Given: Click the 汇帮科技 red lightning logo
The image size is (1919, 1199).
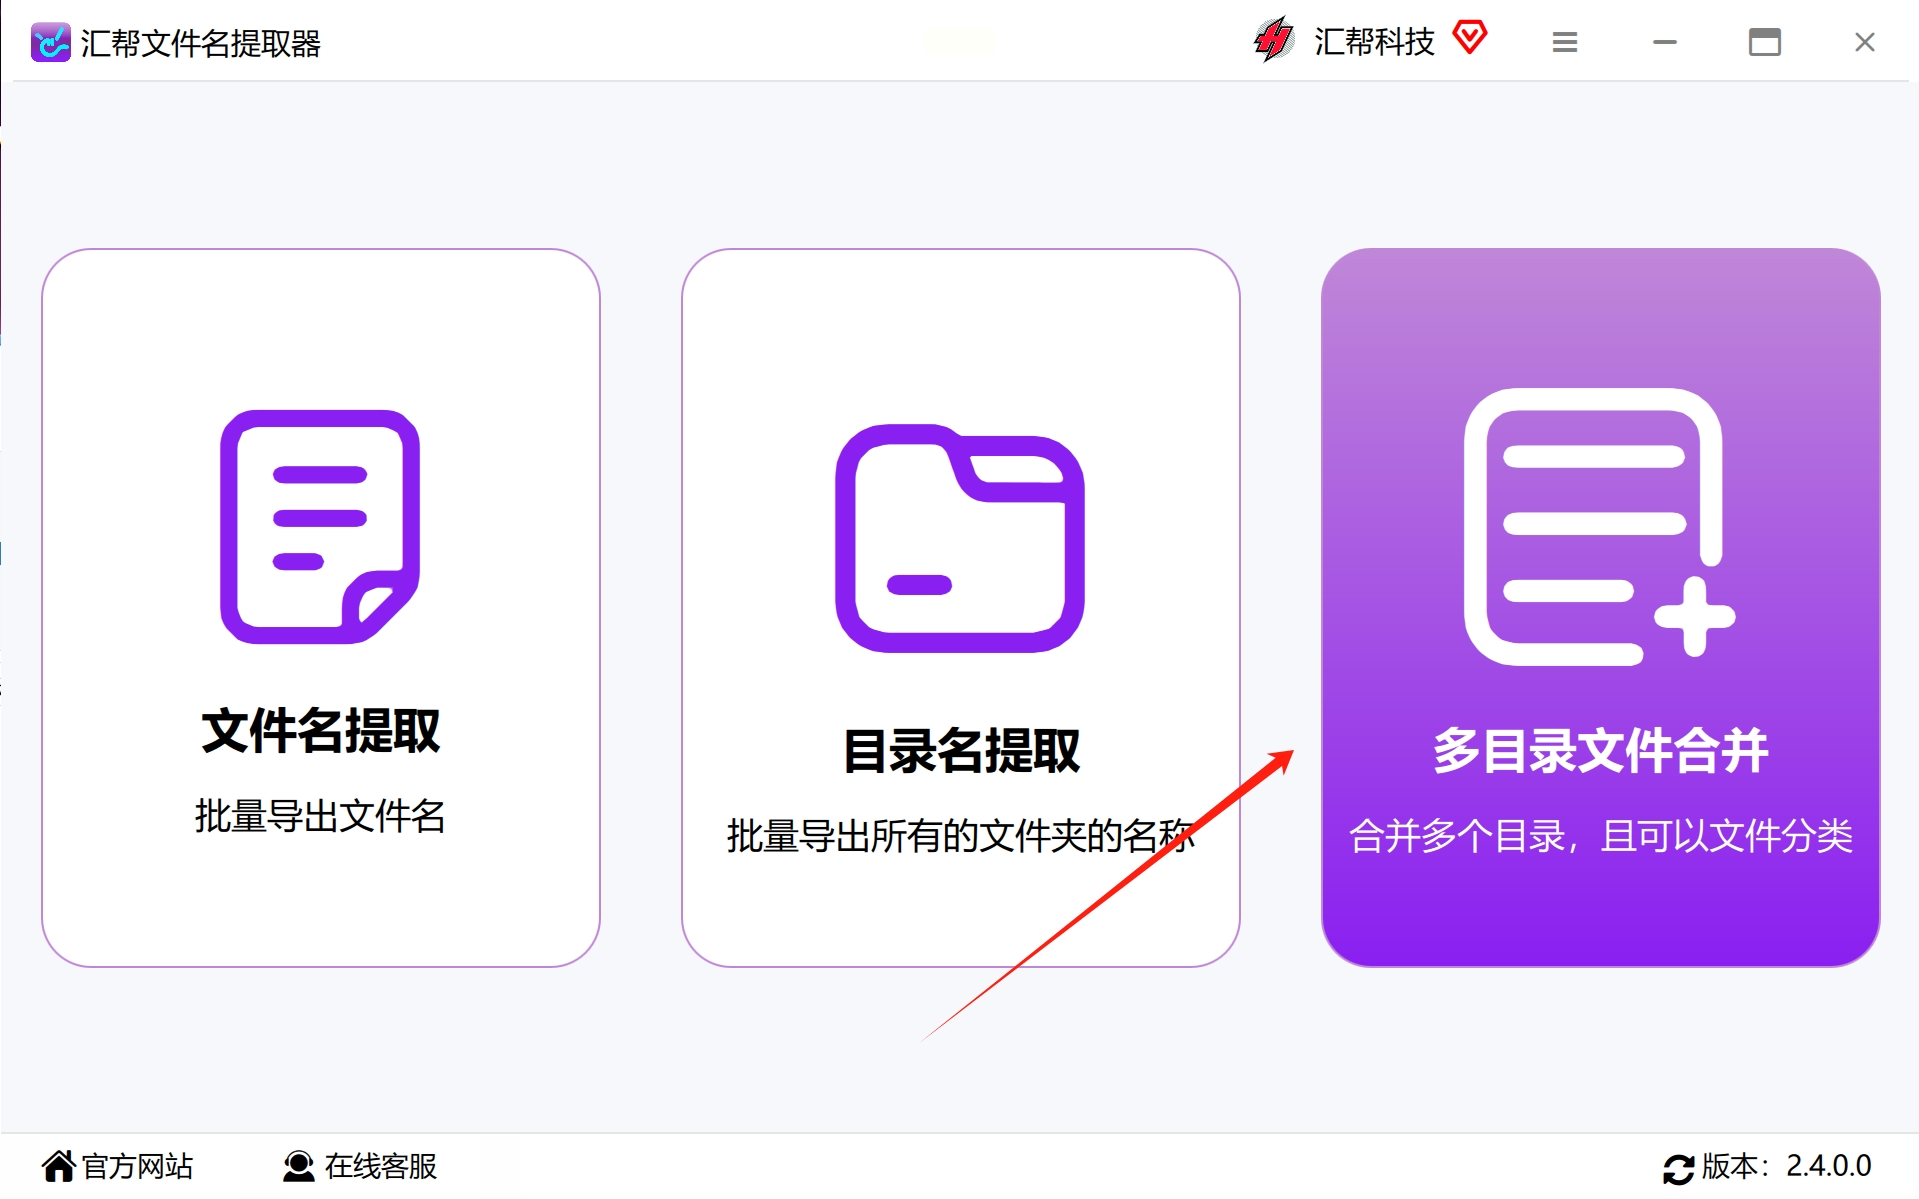Looking at the screenshot, I should pyautogui.click(x=1274, y=41).
